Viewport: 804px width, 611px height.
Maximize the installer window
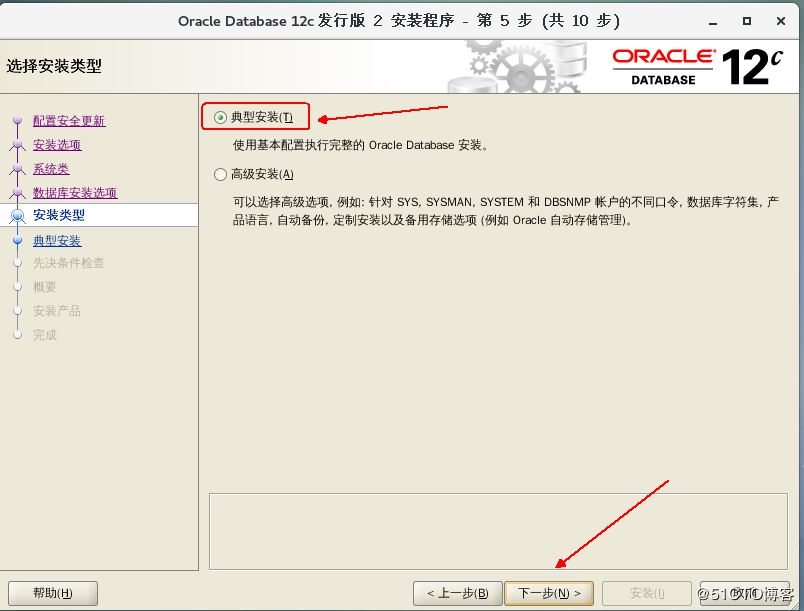pyautogui.click(x=747, y=21)
